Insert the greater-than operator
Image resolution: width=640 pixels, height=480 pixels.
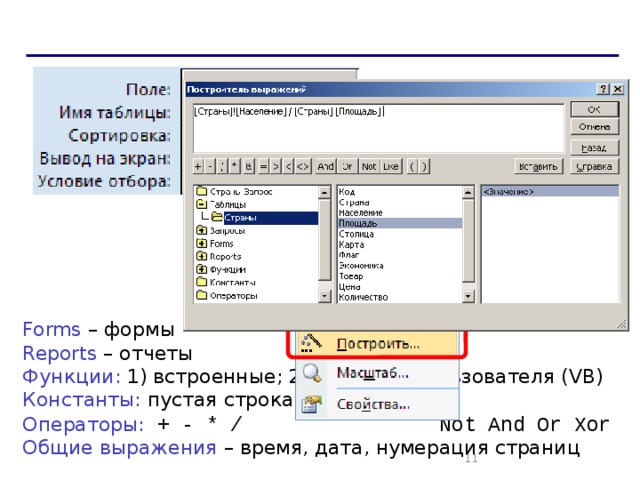point(276,167)
